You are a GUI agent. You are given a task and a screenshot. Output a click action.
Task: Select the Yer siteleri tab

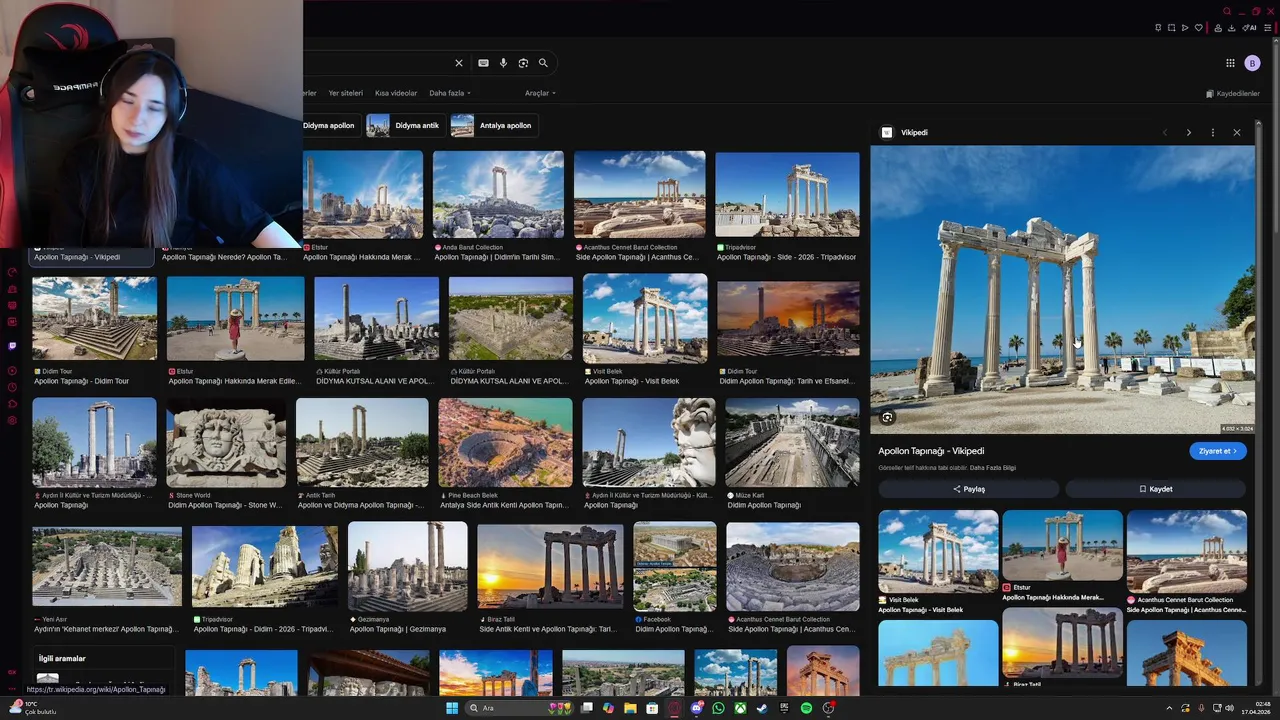click(x=346, y=93)
